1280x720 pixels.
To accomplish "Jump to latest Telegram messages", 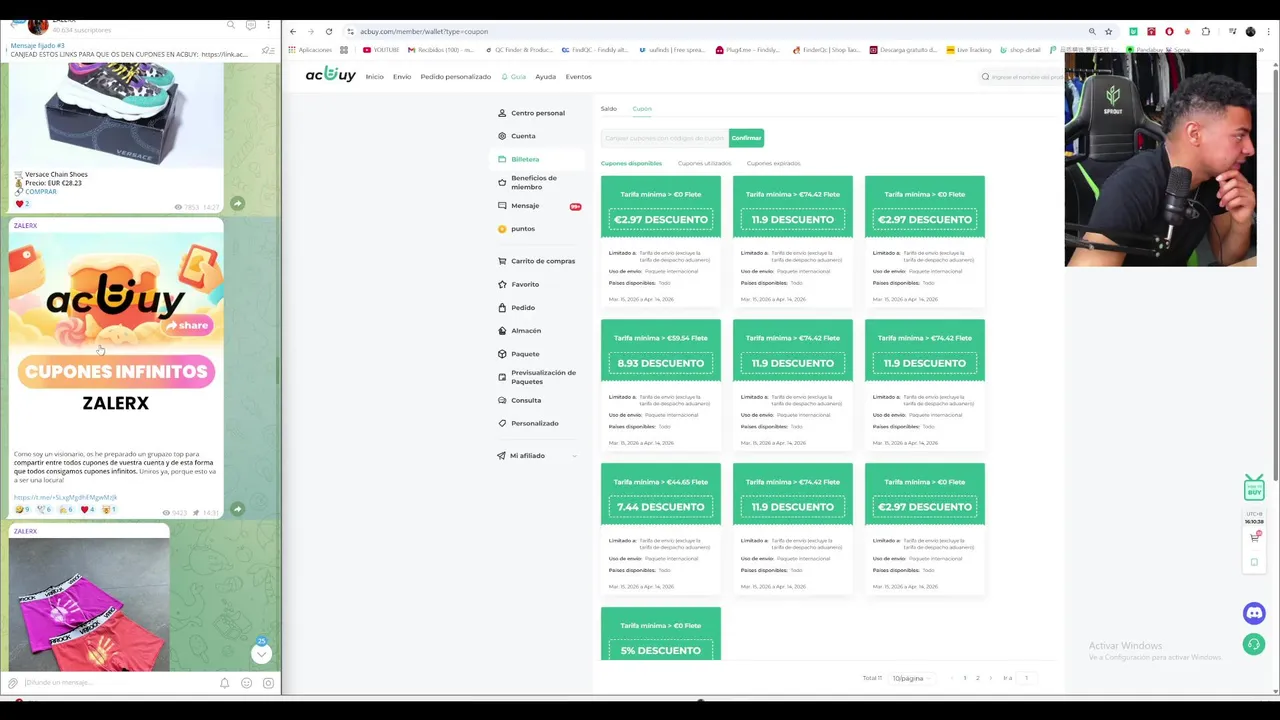I will click(x=261, y=653).
